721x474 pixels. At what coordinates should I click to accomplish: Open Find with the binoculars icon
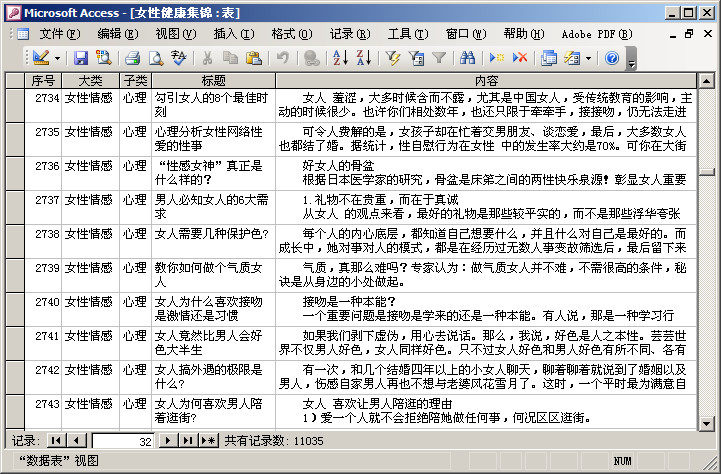[468, 58]
